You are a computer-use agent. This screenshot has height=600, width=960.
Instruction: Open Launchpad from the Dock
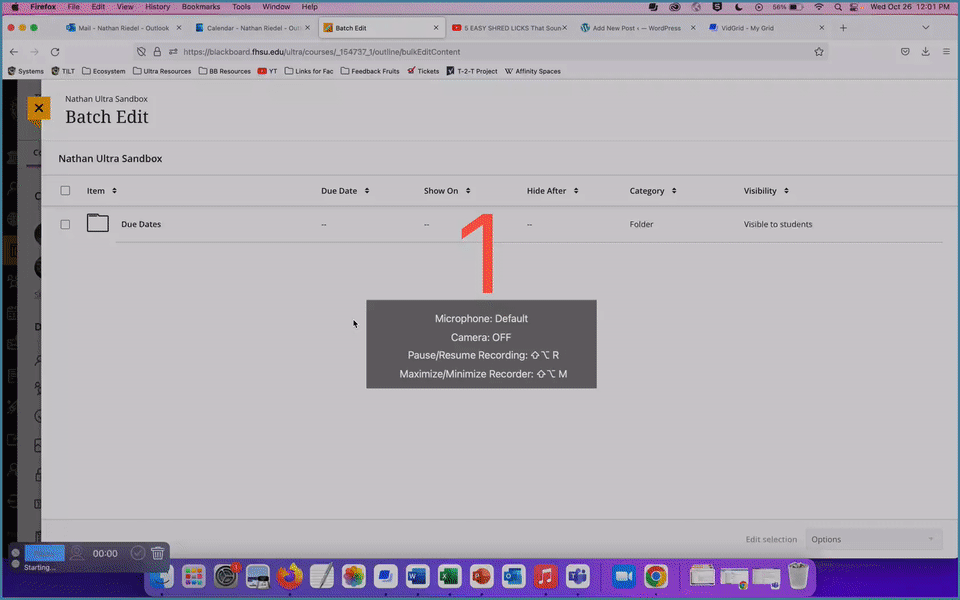[x=193, y=576]
